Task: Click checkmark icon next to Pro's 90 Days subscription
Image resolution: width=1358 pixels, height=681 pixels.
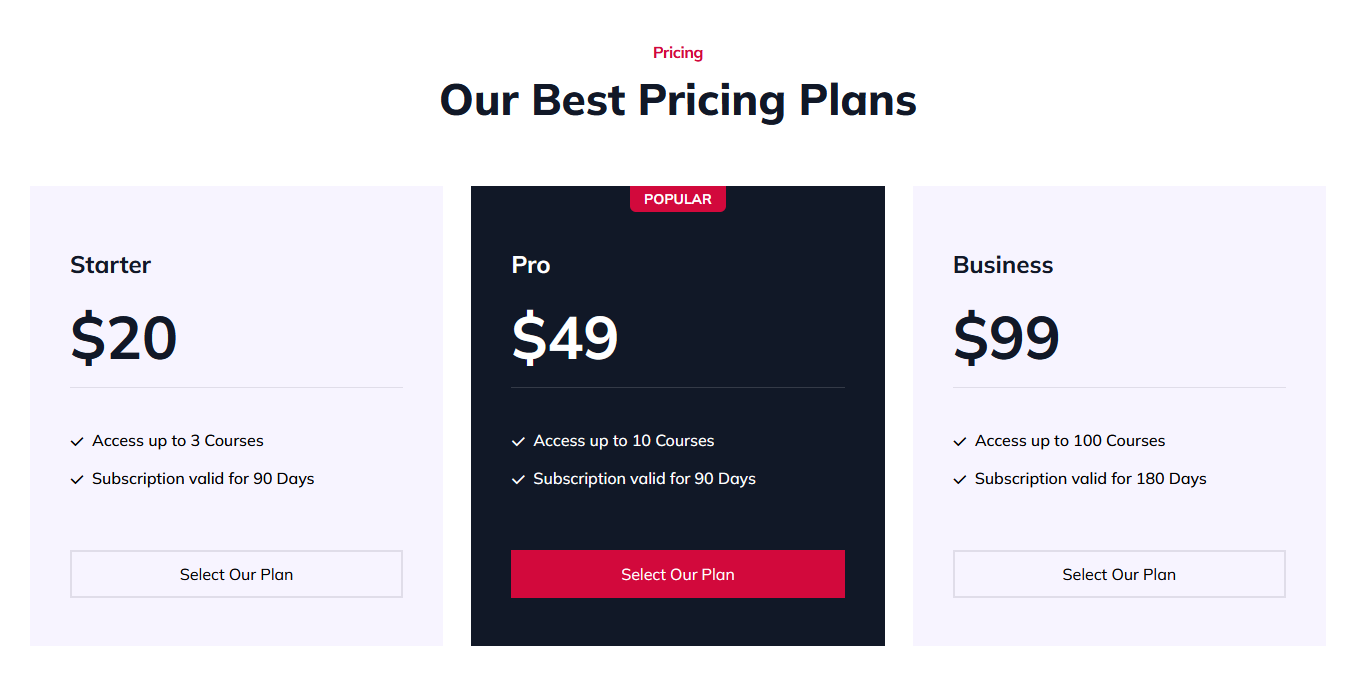Action: click(518, 479)
